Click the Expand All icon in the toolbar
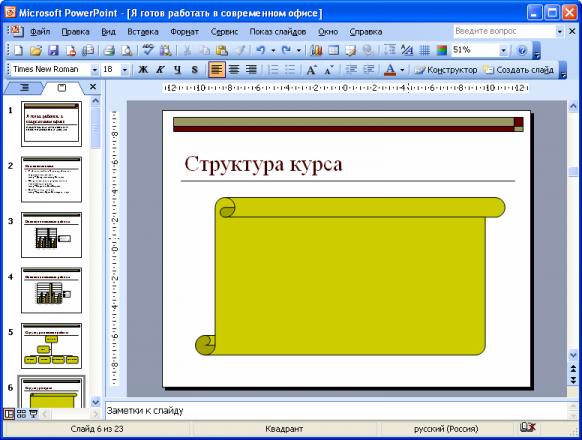The width and height of the screenshot is (582, 440). pyautogui.click(x=390, y=50)
